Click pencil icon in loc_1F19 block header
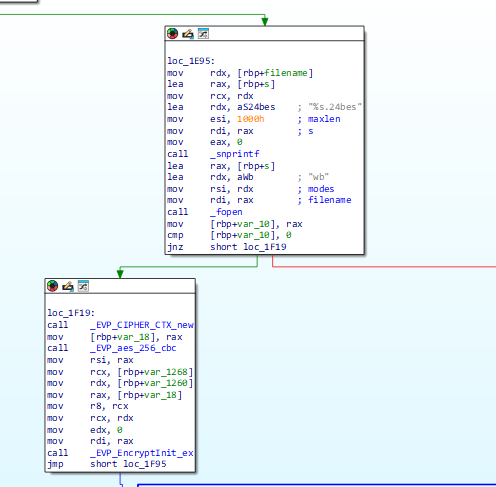The width and height of the screenshot is (496, 487). click(x=68, y=286)
